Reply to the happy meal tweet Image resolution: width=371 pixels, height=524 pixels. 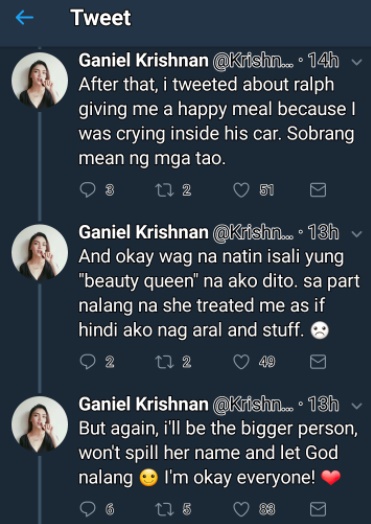click(88, 190)
